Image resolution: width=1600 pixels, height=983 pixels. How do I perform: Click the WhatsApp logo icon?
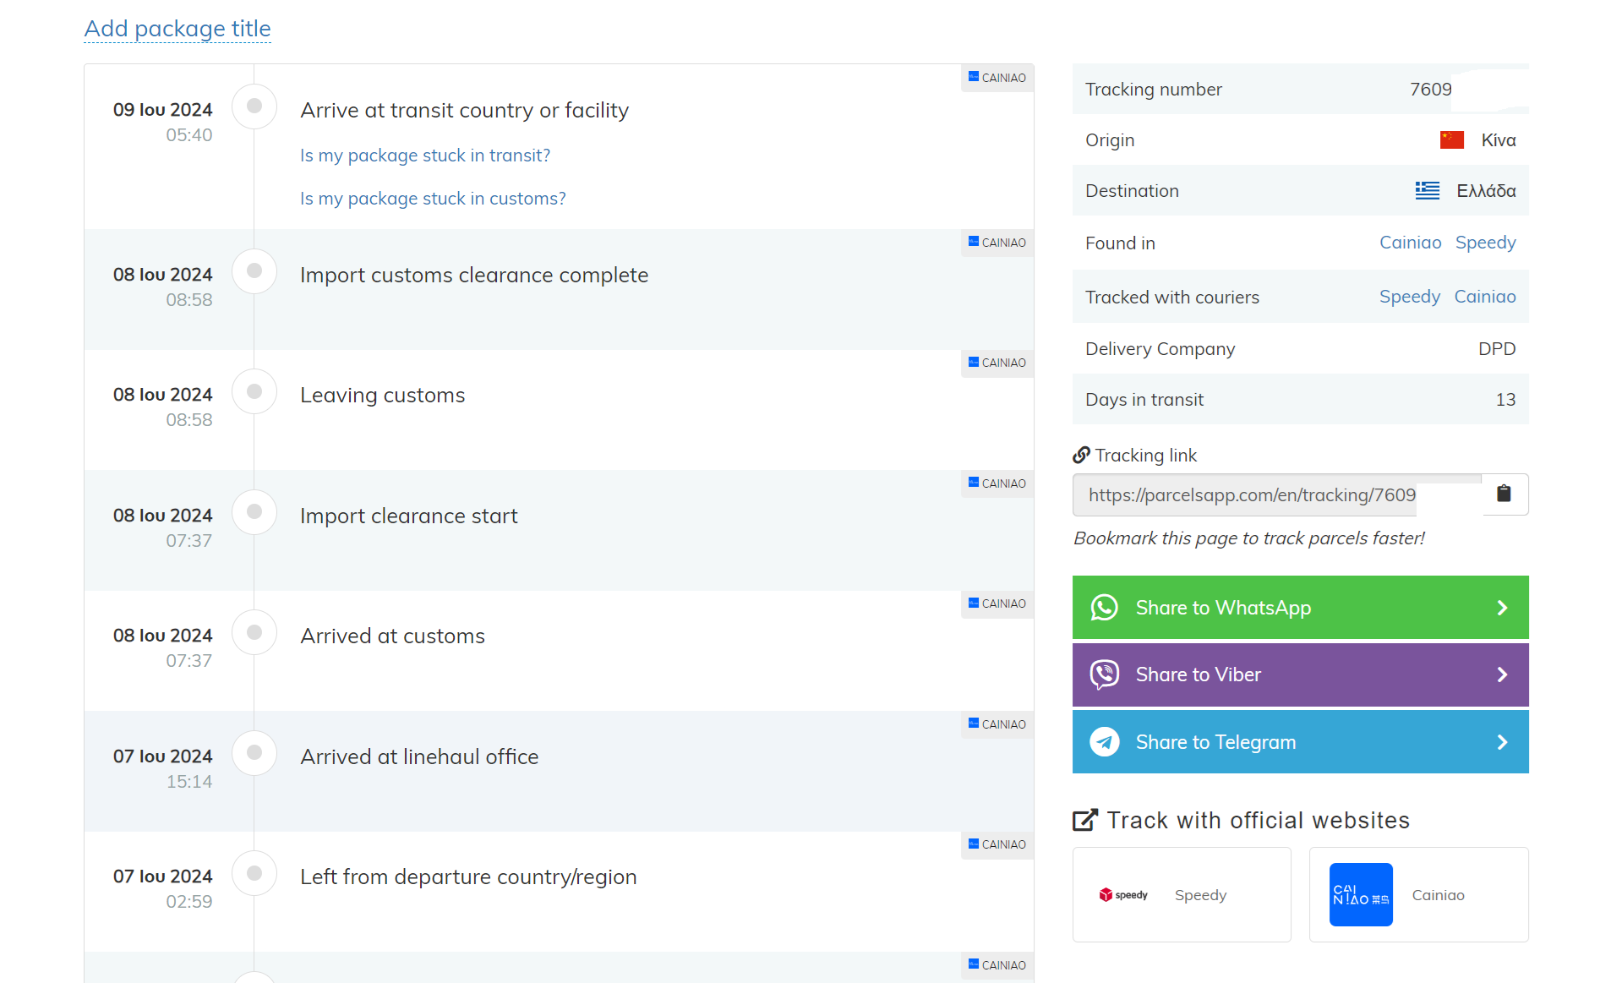(x=1104, y=608)
